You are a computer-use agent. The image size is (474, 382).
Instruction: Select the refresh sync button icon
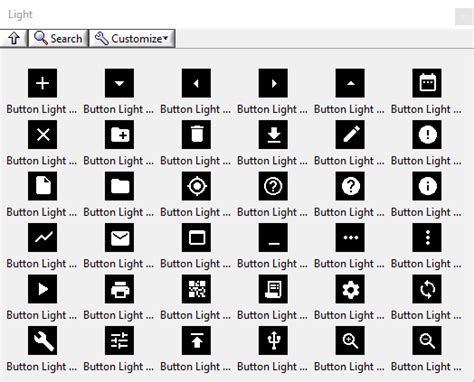(x=427, y=289)
